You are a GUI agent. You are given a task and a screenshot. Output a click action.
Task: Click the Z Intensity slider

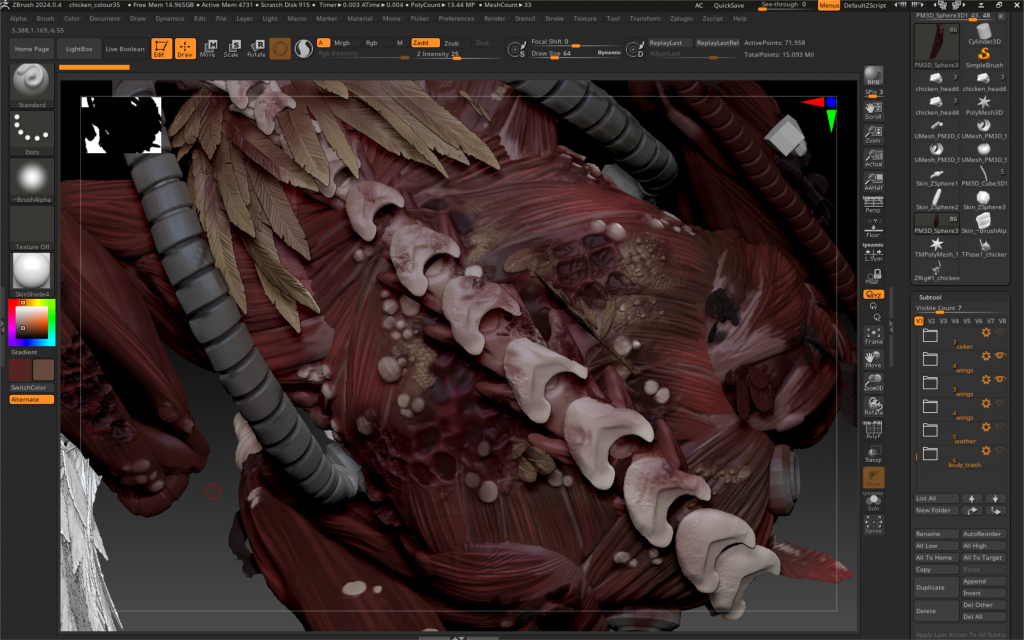coord(455,54)
